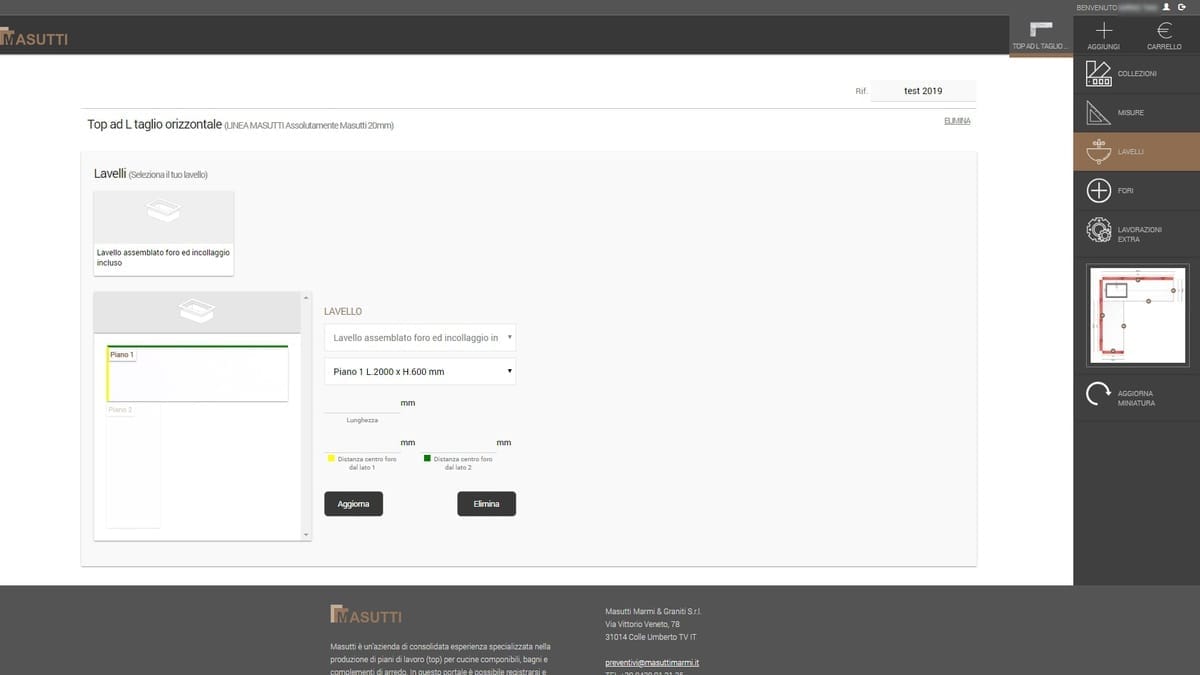Click the LAVELLO section label
The image size is (1200, 675).
[343, 312]
